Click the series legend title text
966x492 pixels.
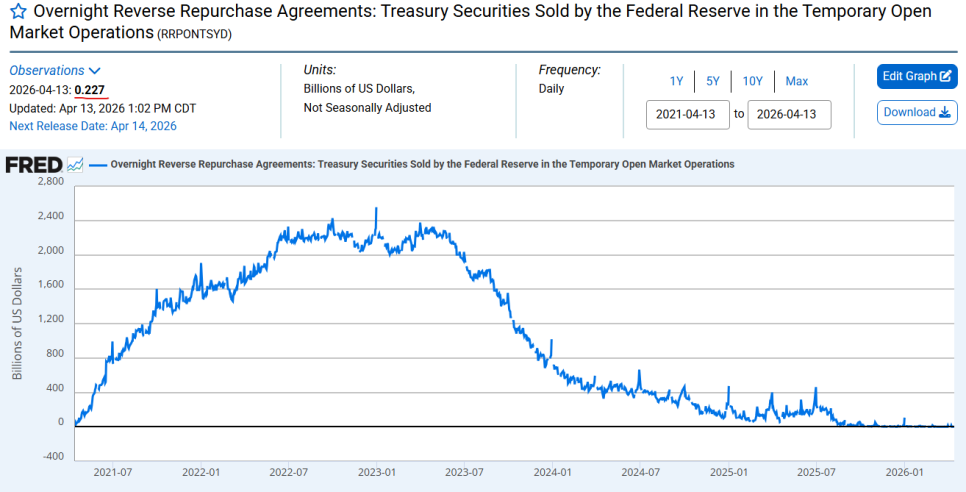pyautogui.click(x=423, y=164)
